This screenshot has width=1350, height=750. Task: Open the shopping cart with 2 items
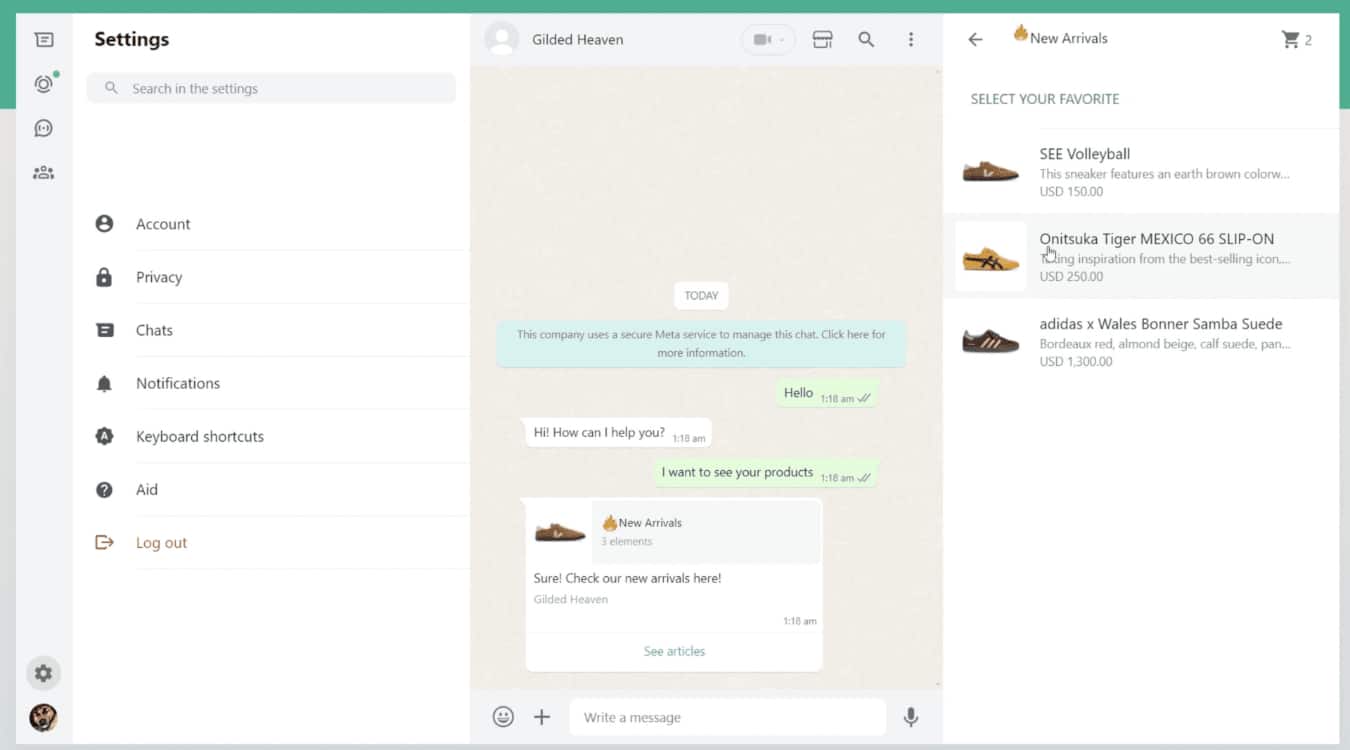(x=1296, y=40)
